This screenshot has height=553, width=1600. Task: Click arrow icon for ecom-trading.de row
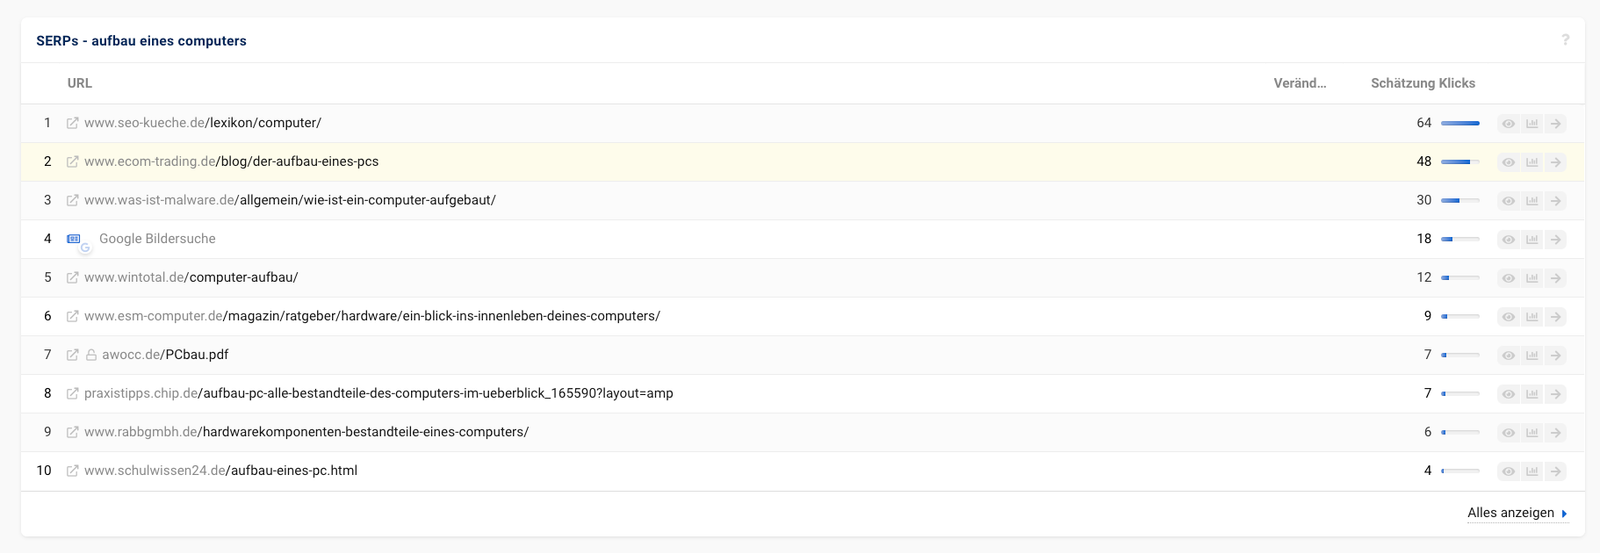click(x=1555, y=162)
